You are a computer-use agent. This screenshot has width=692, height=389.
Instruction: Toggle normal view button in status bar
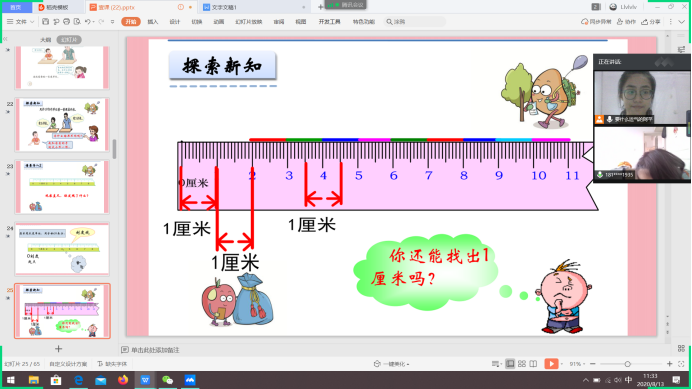pyautogui.click(x=510, y=364)
